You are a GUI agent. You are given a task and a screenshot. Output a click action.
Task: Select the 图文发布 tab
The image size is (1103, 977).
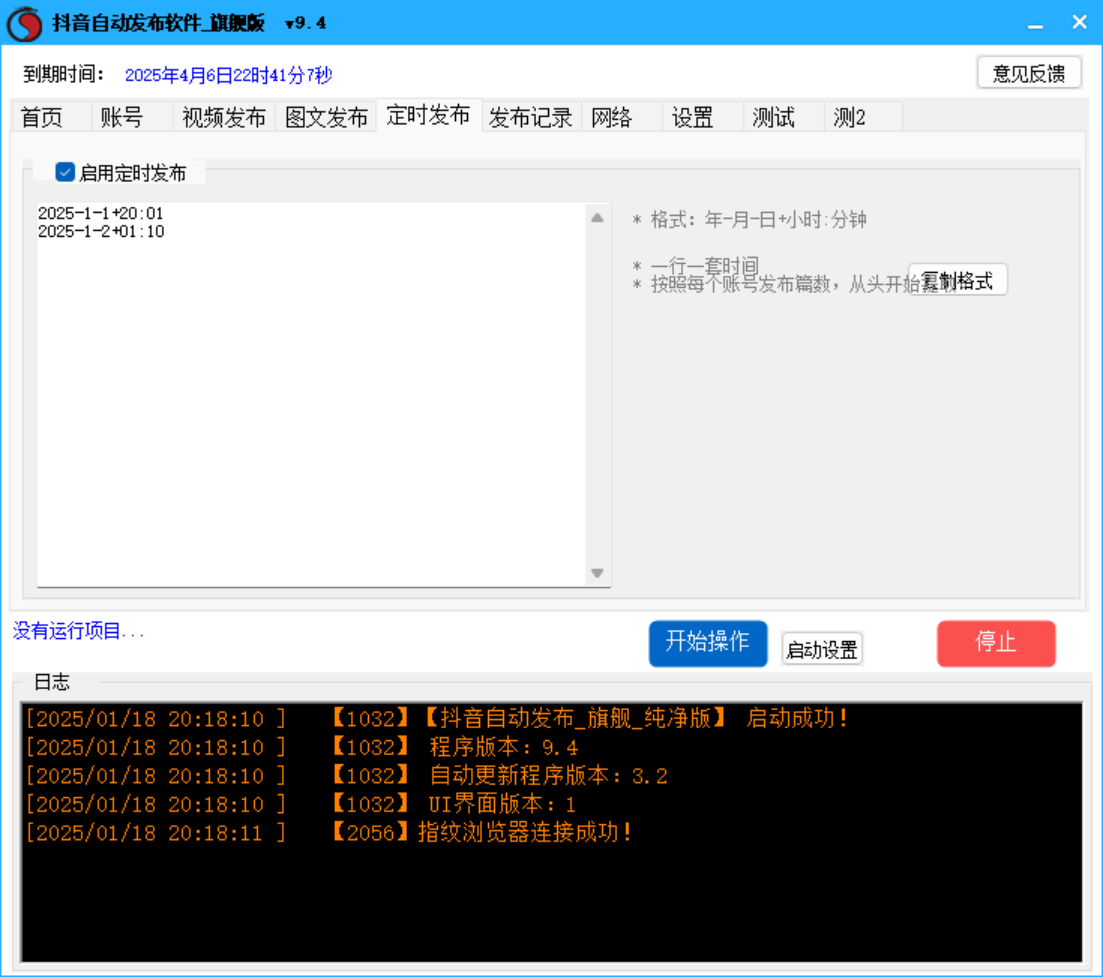click(x=326, y=117)
